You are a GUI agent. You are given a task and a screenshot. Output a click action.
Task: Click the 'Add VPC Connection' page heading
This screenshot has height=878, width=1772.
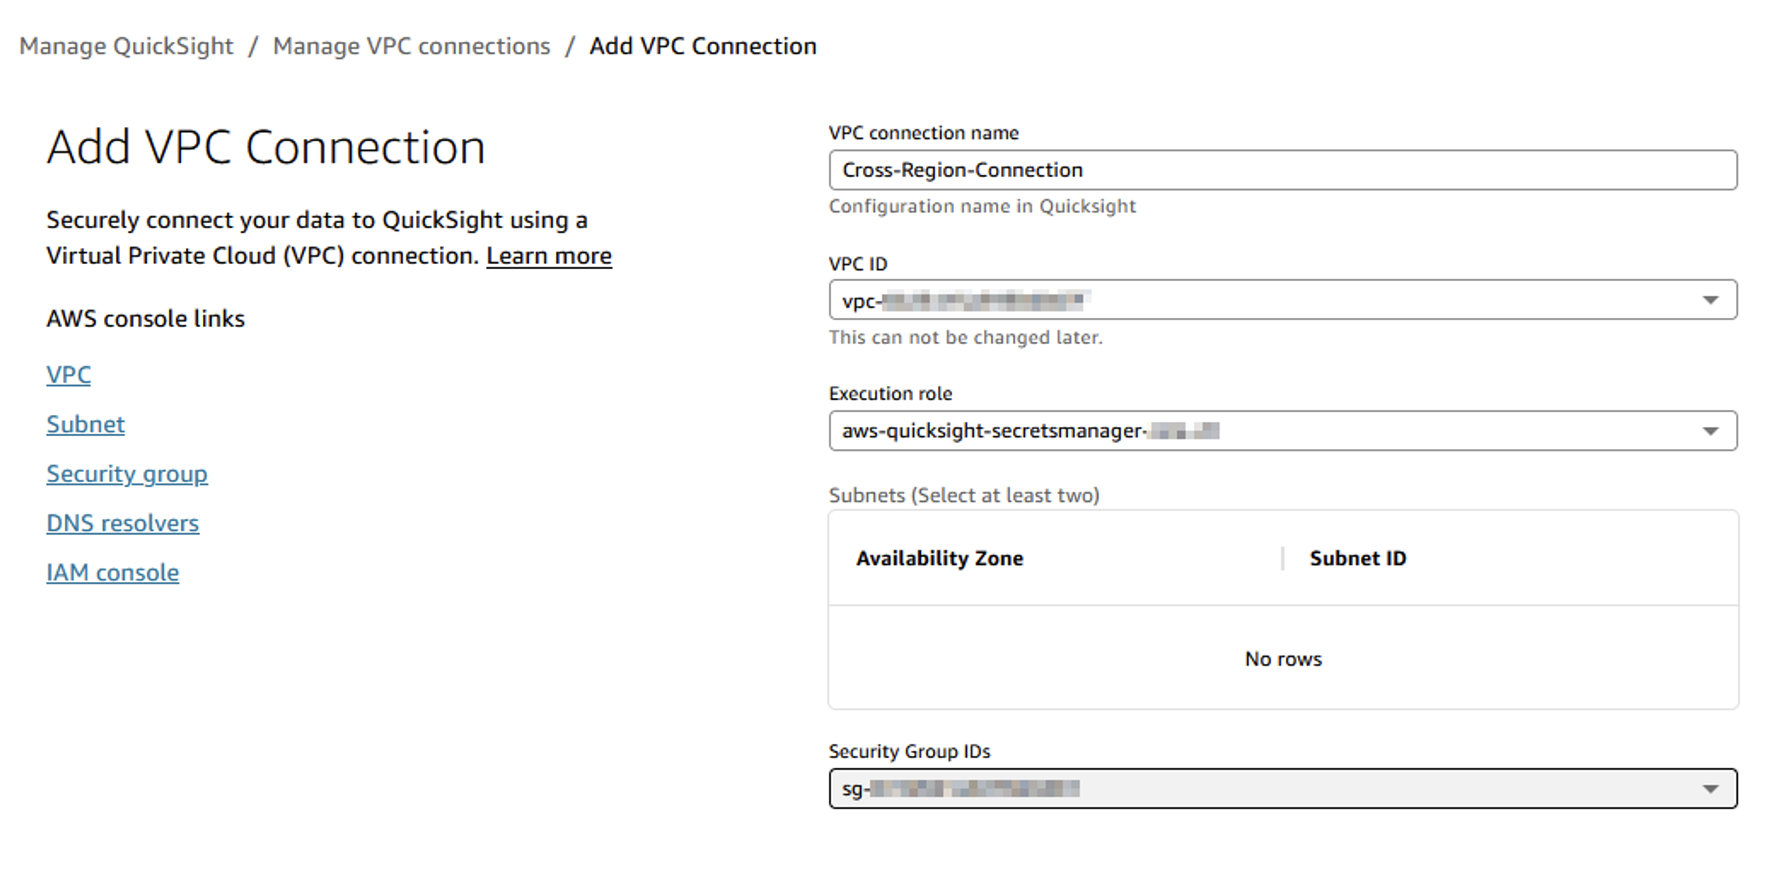tap(266, 147)
